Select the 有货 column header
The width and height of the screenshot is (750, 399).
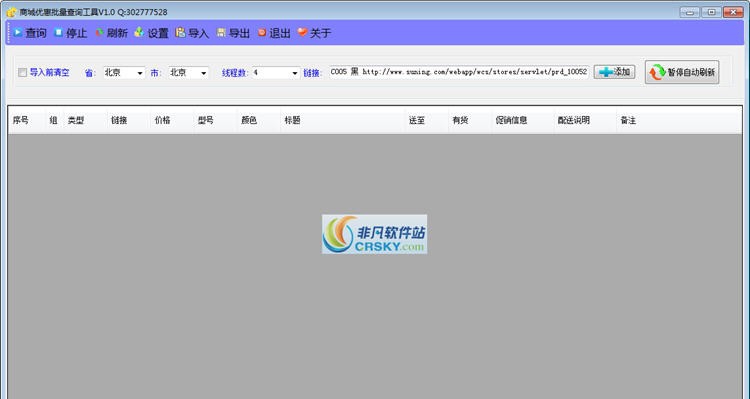[x=470, y=120]
